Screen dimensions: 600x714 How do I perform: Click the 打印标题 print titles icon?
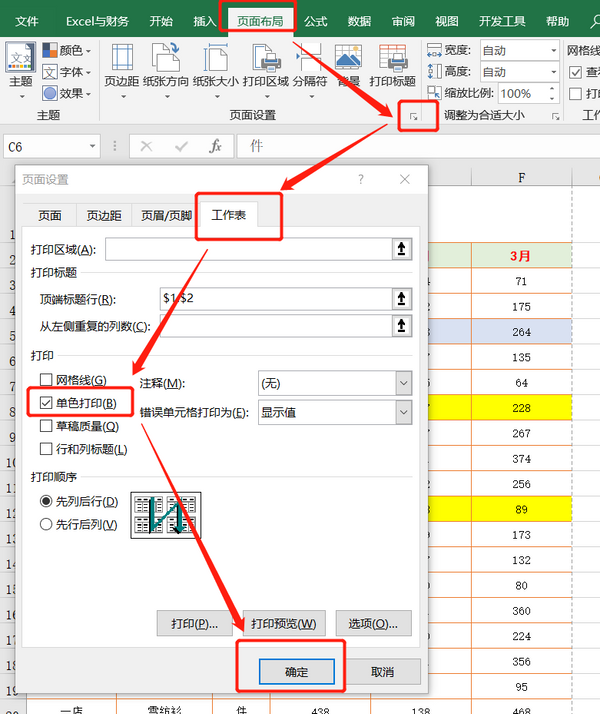[x=392, y=58]
